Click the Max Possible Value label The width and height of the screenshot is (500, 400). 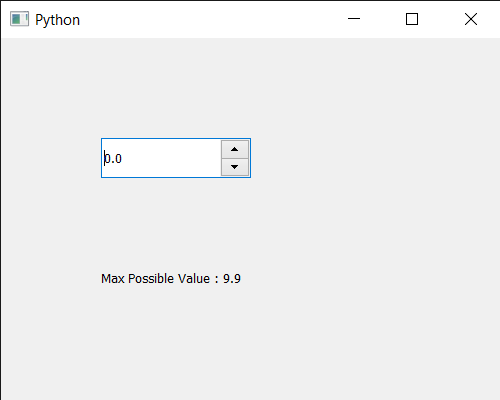pos(171,279)
